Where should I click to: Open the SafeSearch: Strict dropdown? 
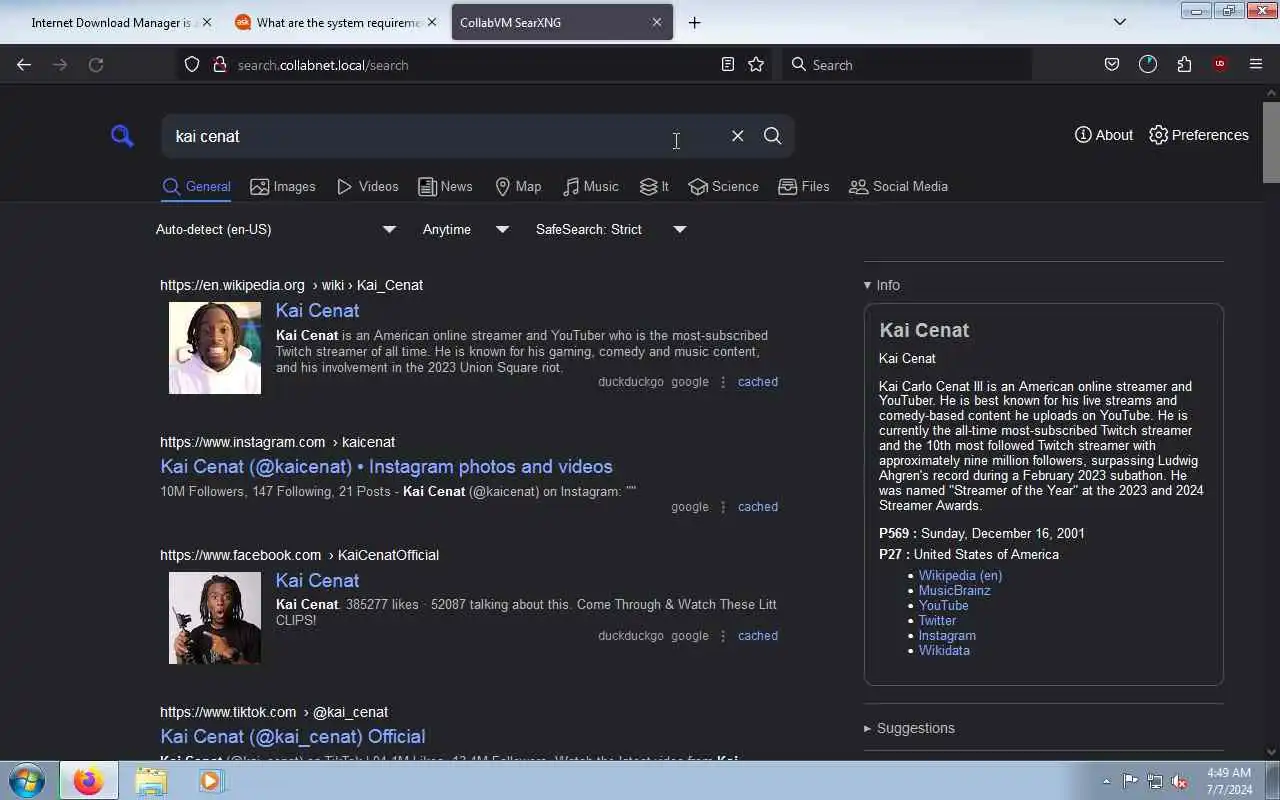(x=611, y=229)
